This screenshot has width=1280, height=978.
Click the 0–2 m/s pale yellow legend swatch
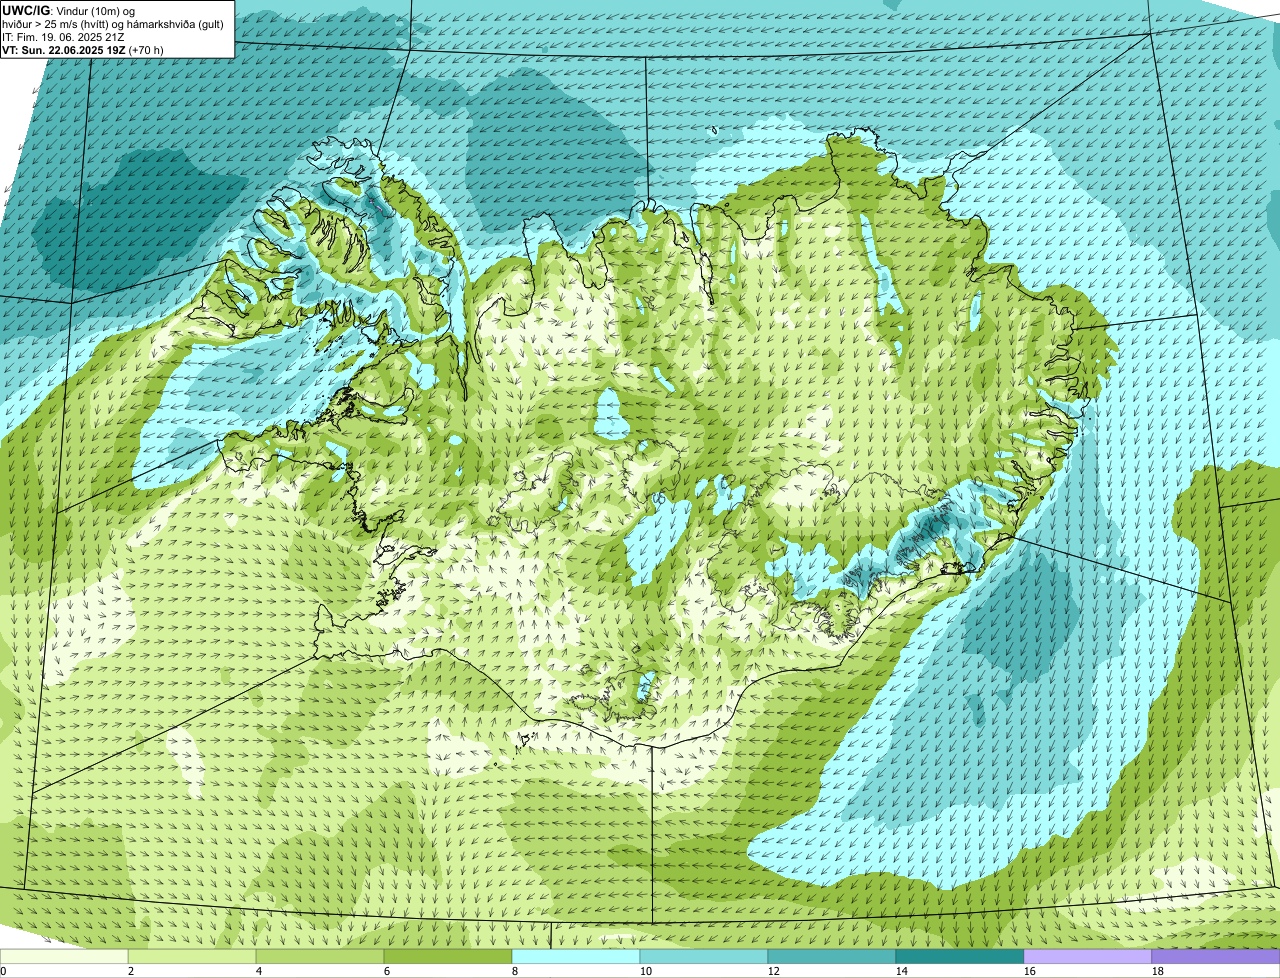(64, 956)
